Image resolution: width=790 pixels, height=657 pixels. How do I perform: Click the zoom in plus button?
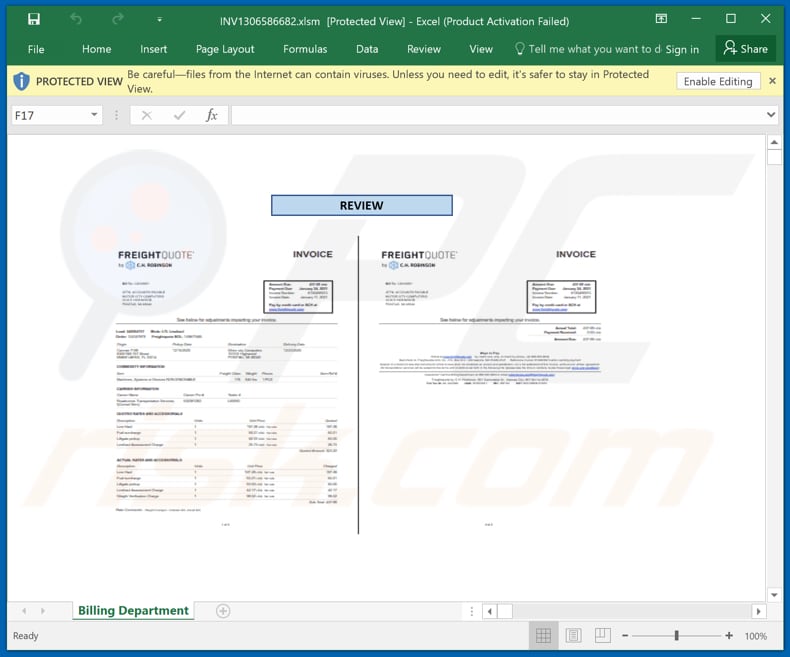click(x=729, y=636)
